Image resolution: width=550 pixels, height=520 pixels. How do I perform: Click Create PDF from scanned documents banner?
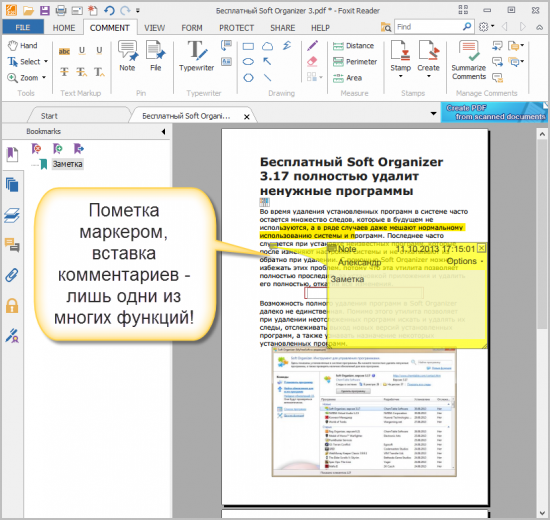tap(494, 112)
